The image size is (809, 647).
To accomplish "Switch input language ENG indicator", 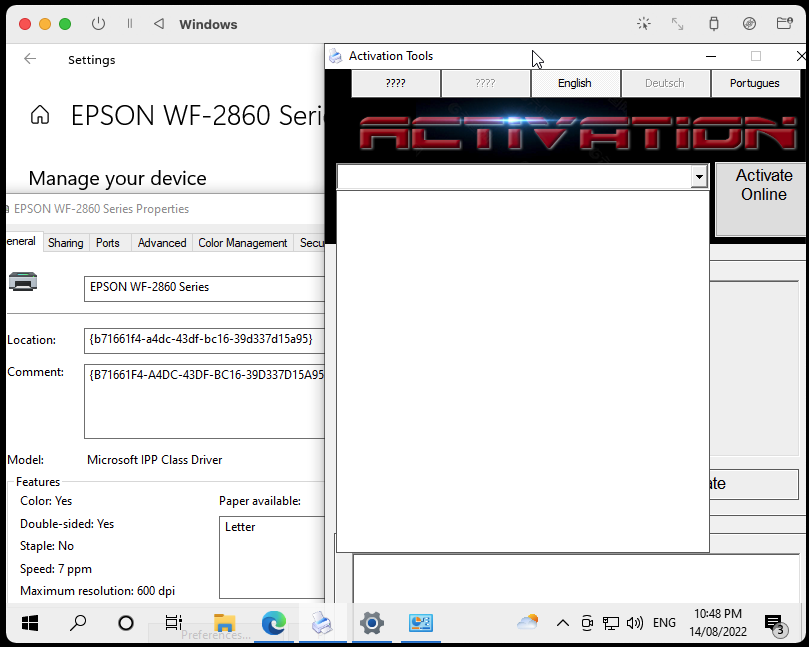I will click(664, 623).
